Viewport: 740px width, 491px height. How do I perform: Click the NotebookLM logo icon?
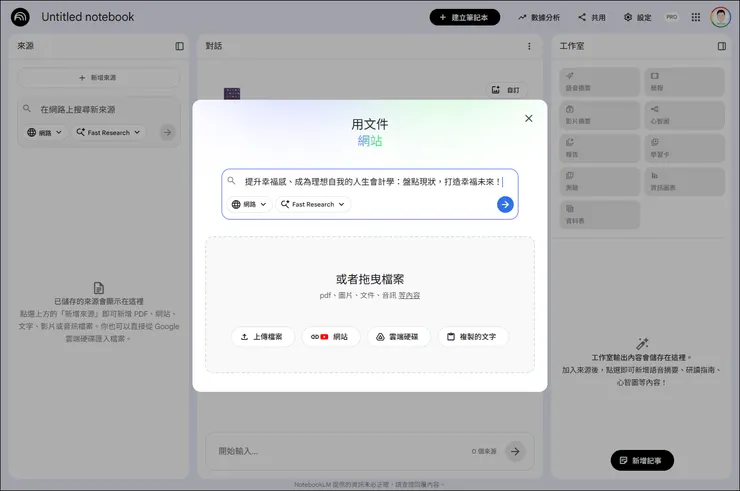tap(20, 17)
